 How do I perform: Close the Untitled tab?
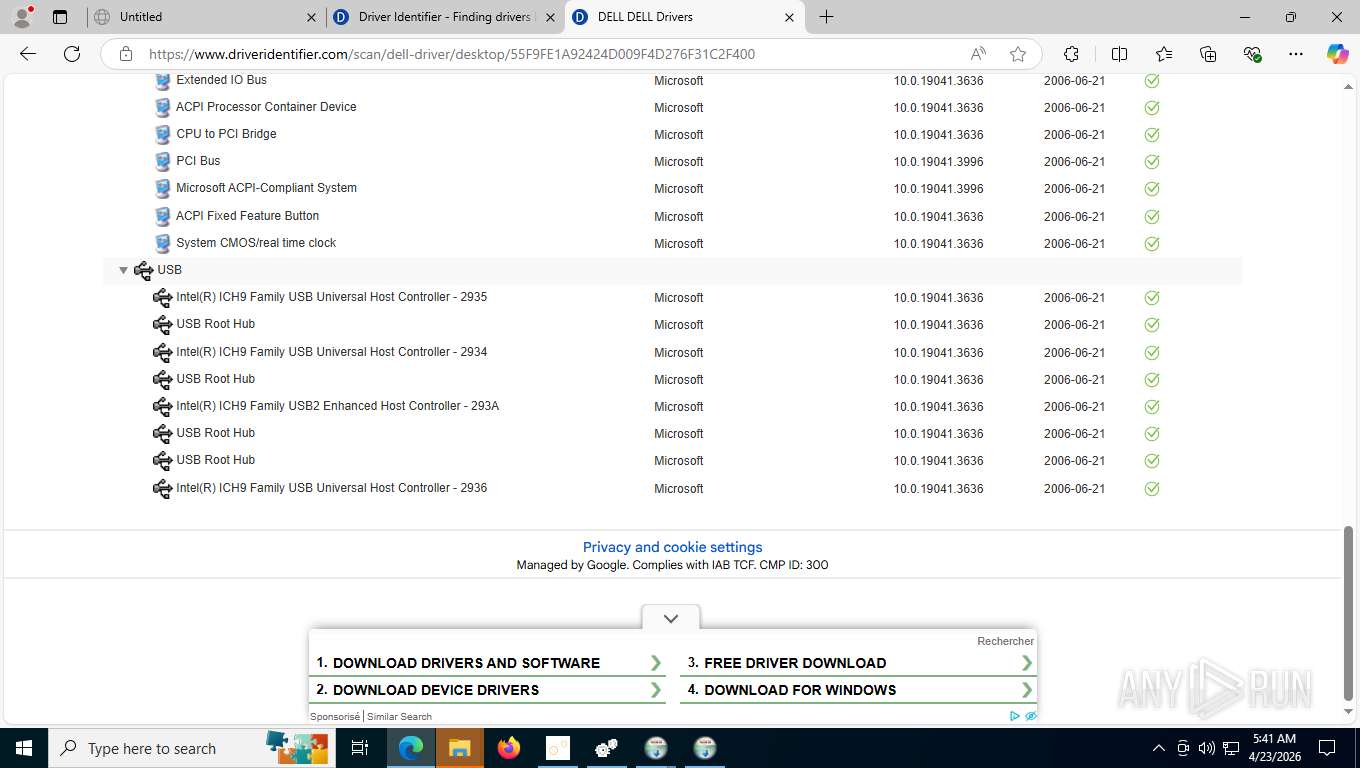(311, 17)
